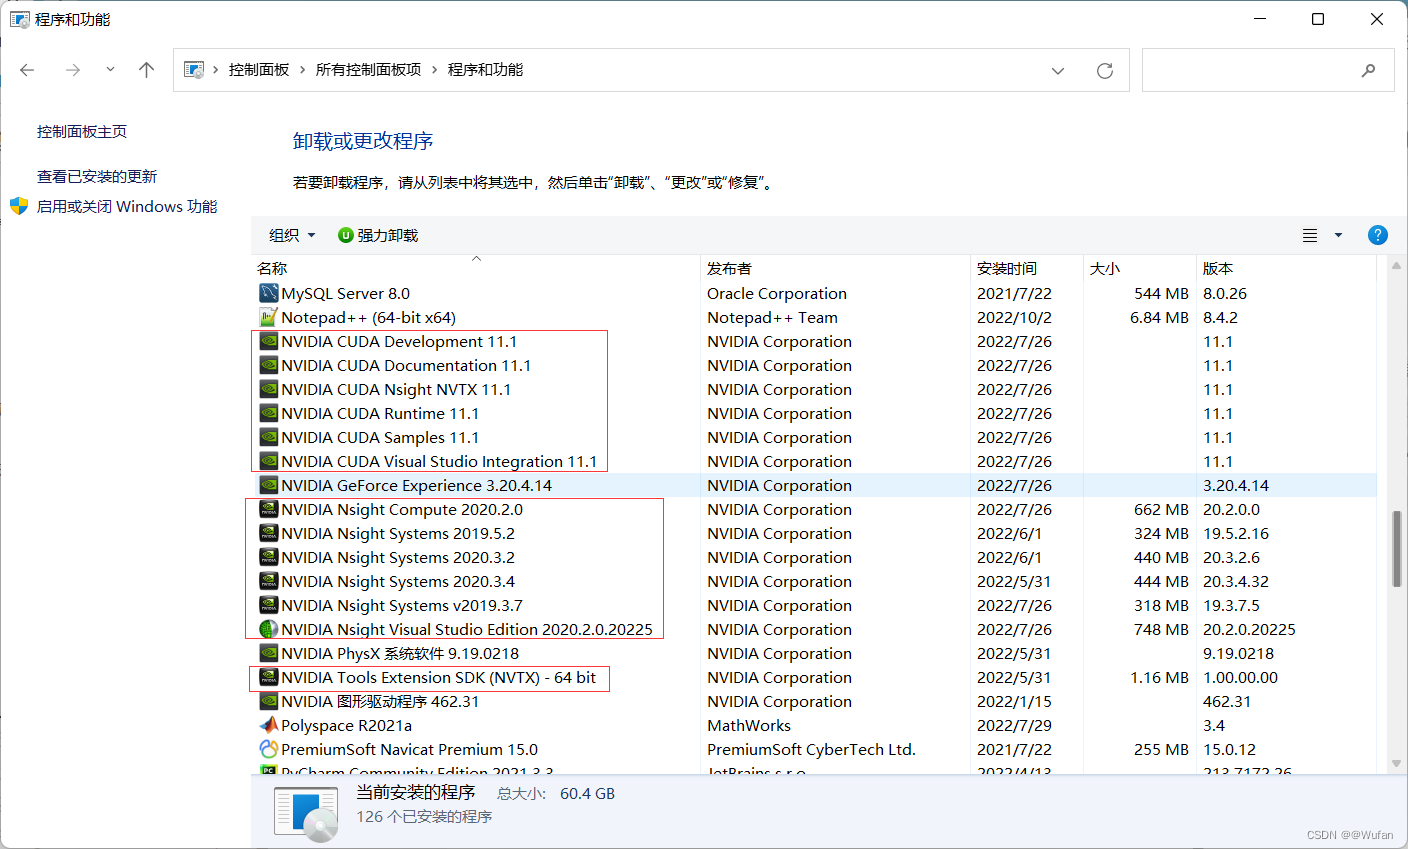This screenshot has width=1408, height=849.
Task: Click the Nsight Systems 2020.3.4 icon
Action: pos(268,581)
